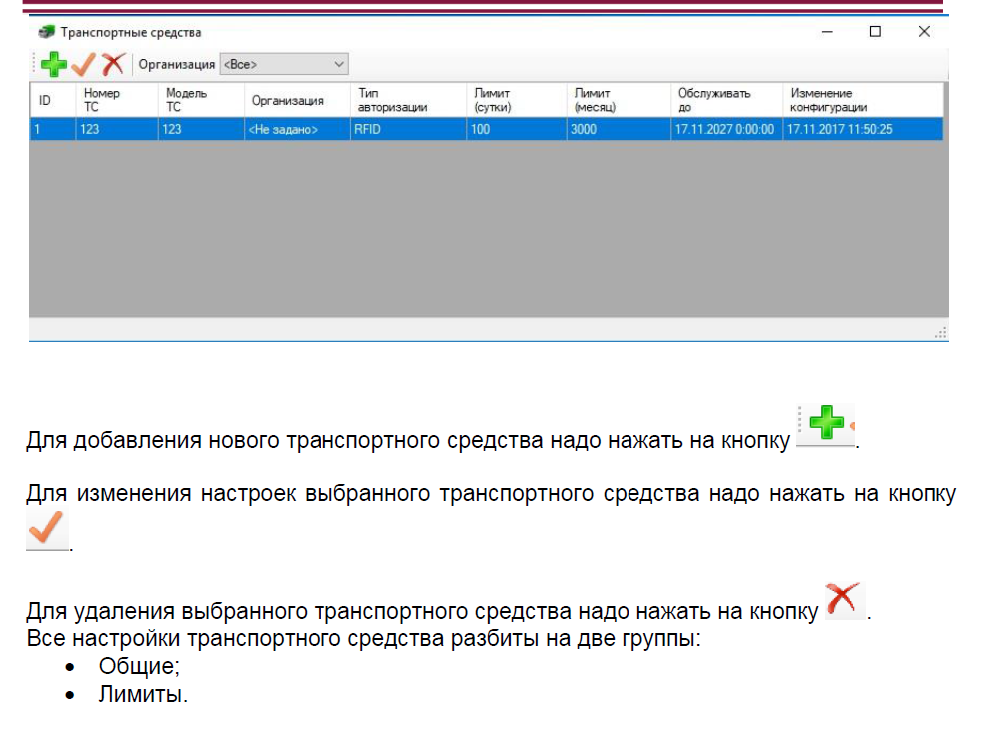This screenshot has width=995, height=743.
Task: Click the Изменение конфигурации column header
Action: [863, 100]
